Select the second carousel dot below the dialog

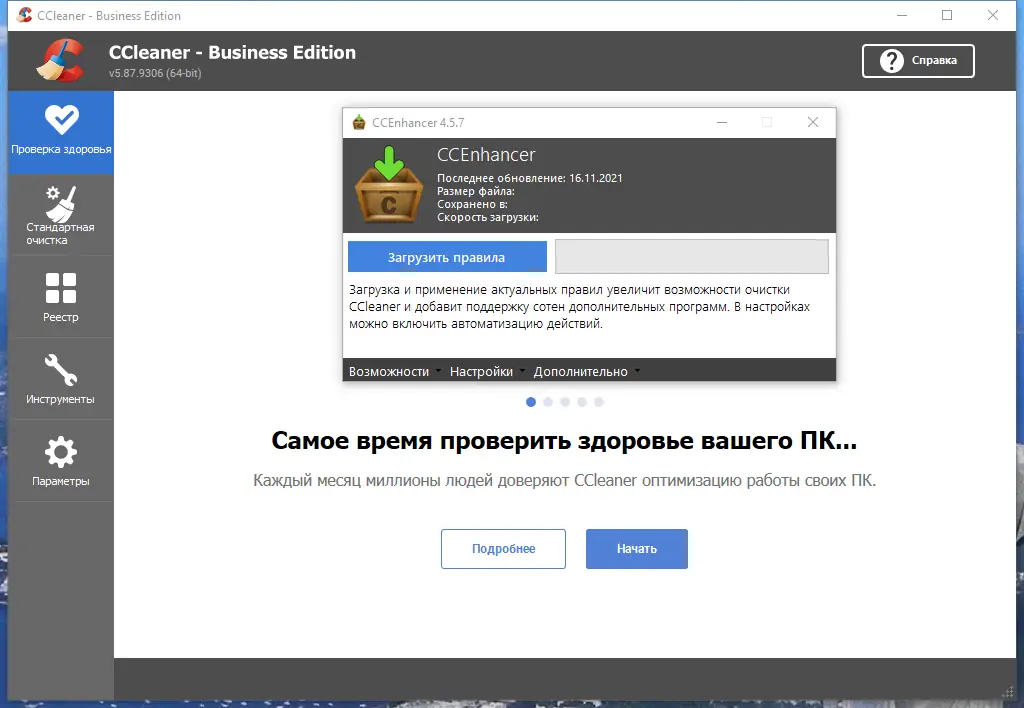[x=548, y=401]
